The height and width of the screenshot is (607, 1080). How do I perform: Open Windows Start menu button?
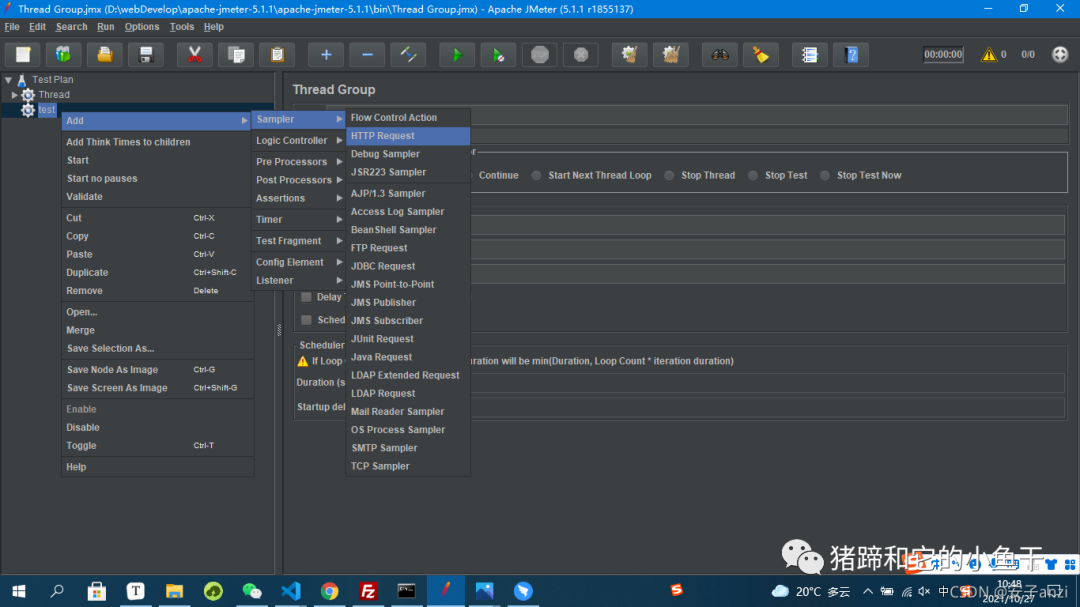[x=19, y=590]
